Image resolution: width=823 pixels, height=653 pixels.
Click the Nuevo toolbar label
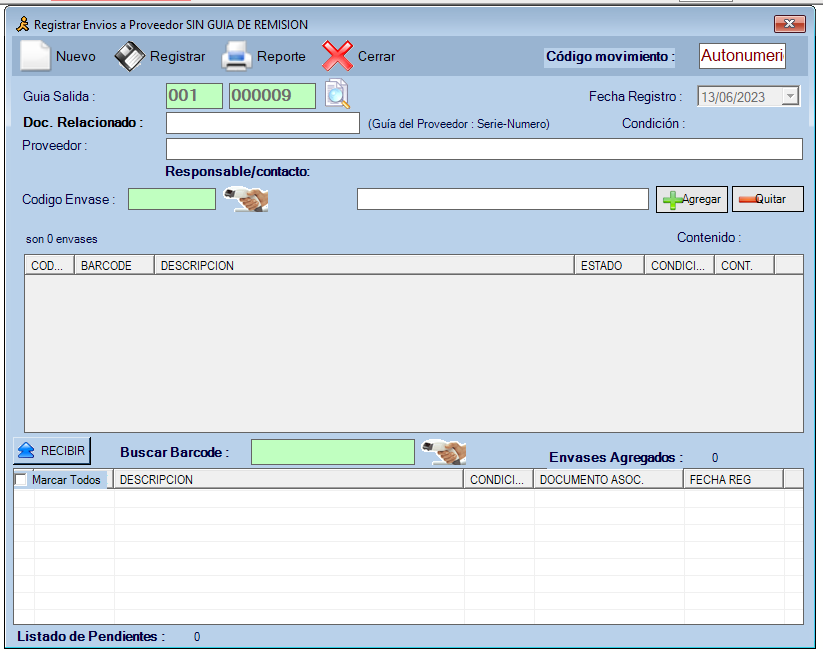[x=76, y=56]
